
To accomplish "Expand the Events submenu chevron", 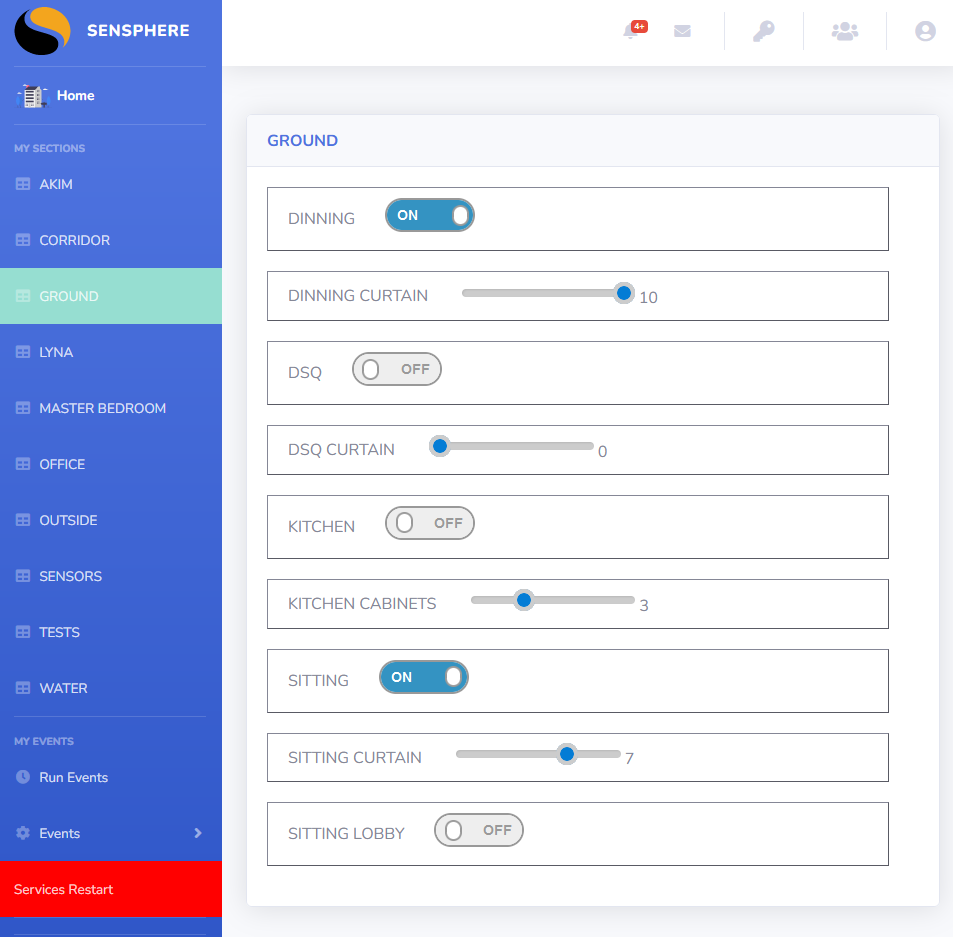I will tap(197, 833).
